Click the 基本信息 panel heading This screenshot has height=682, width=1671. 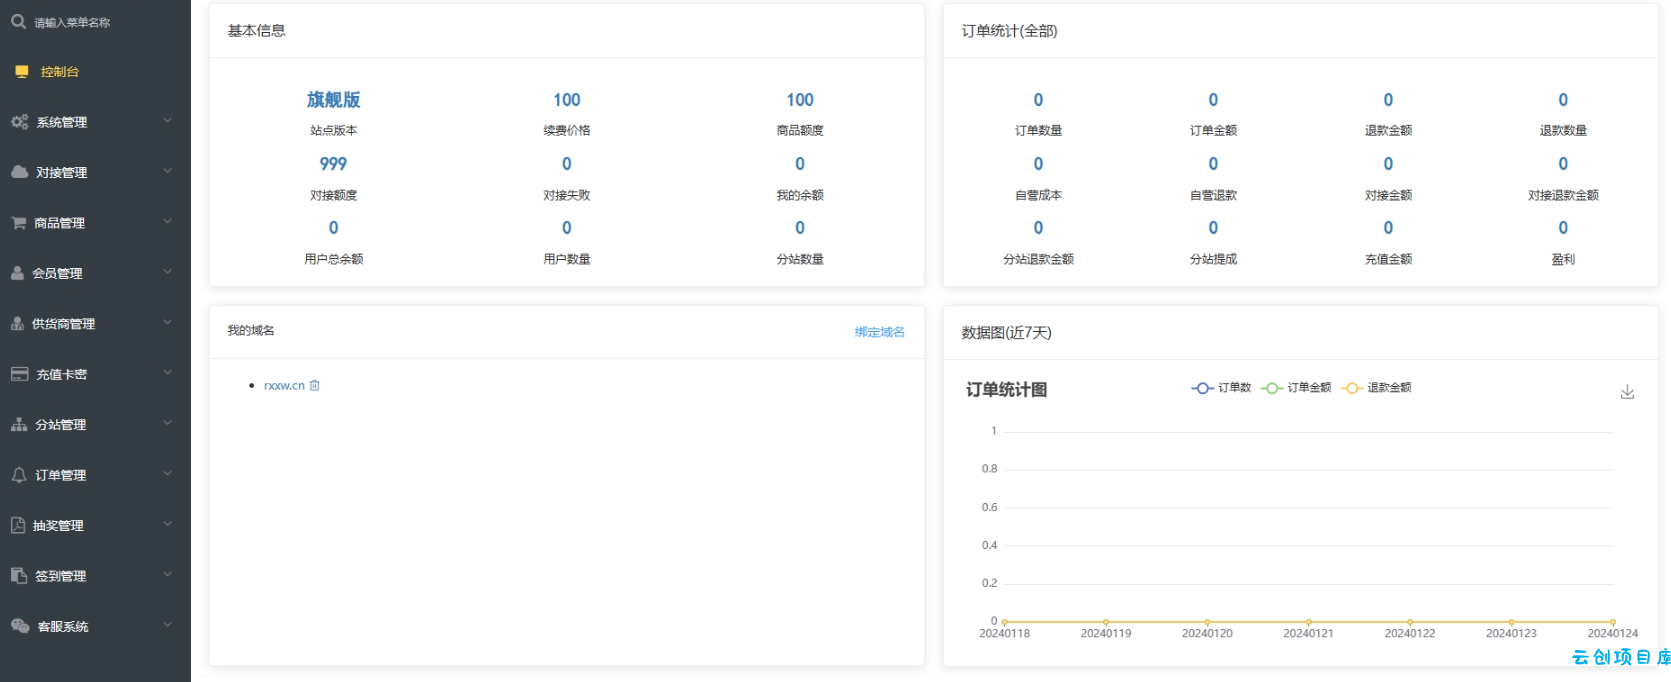tap(256, 31)
